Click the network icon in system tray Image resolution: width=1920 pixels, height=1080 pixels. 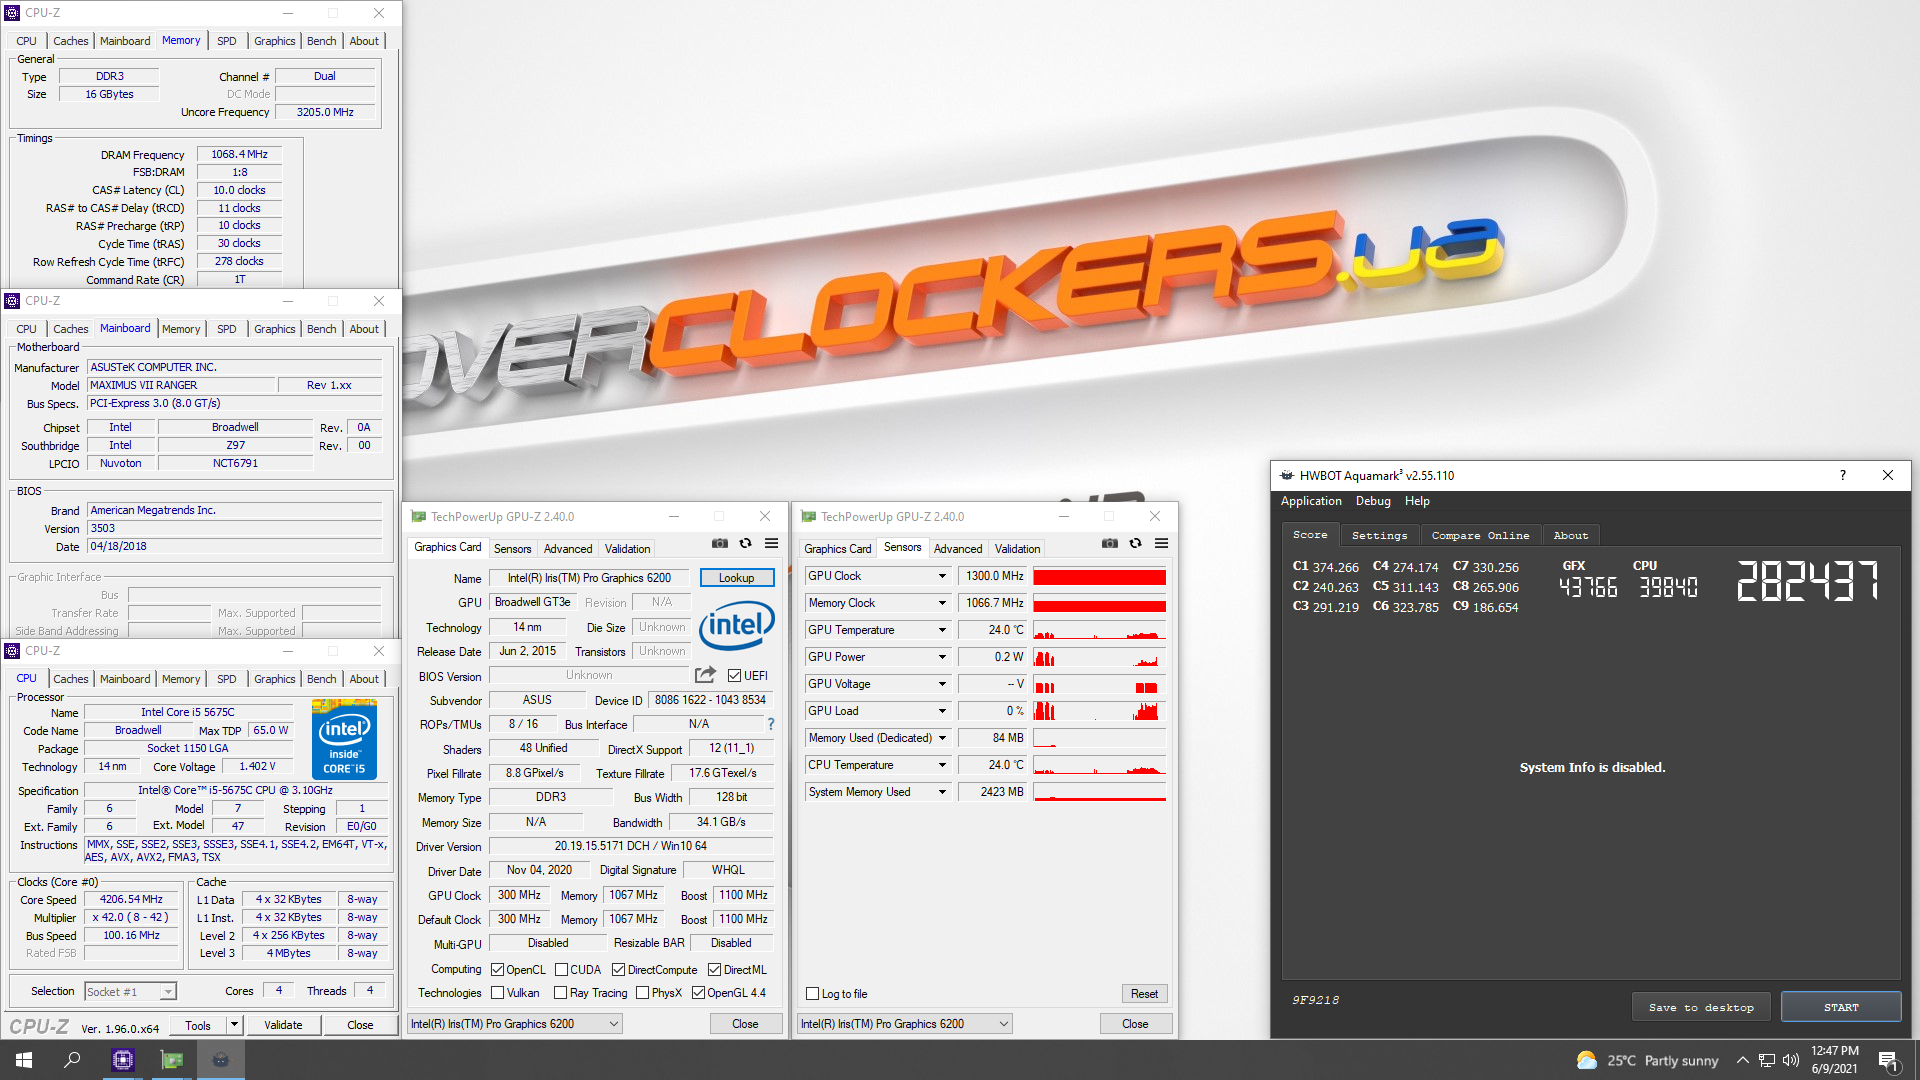point(1767,1061)
